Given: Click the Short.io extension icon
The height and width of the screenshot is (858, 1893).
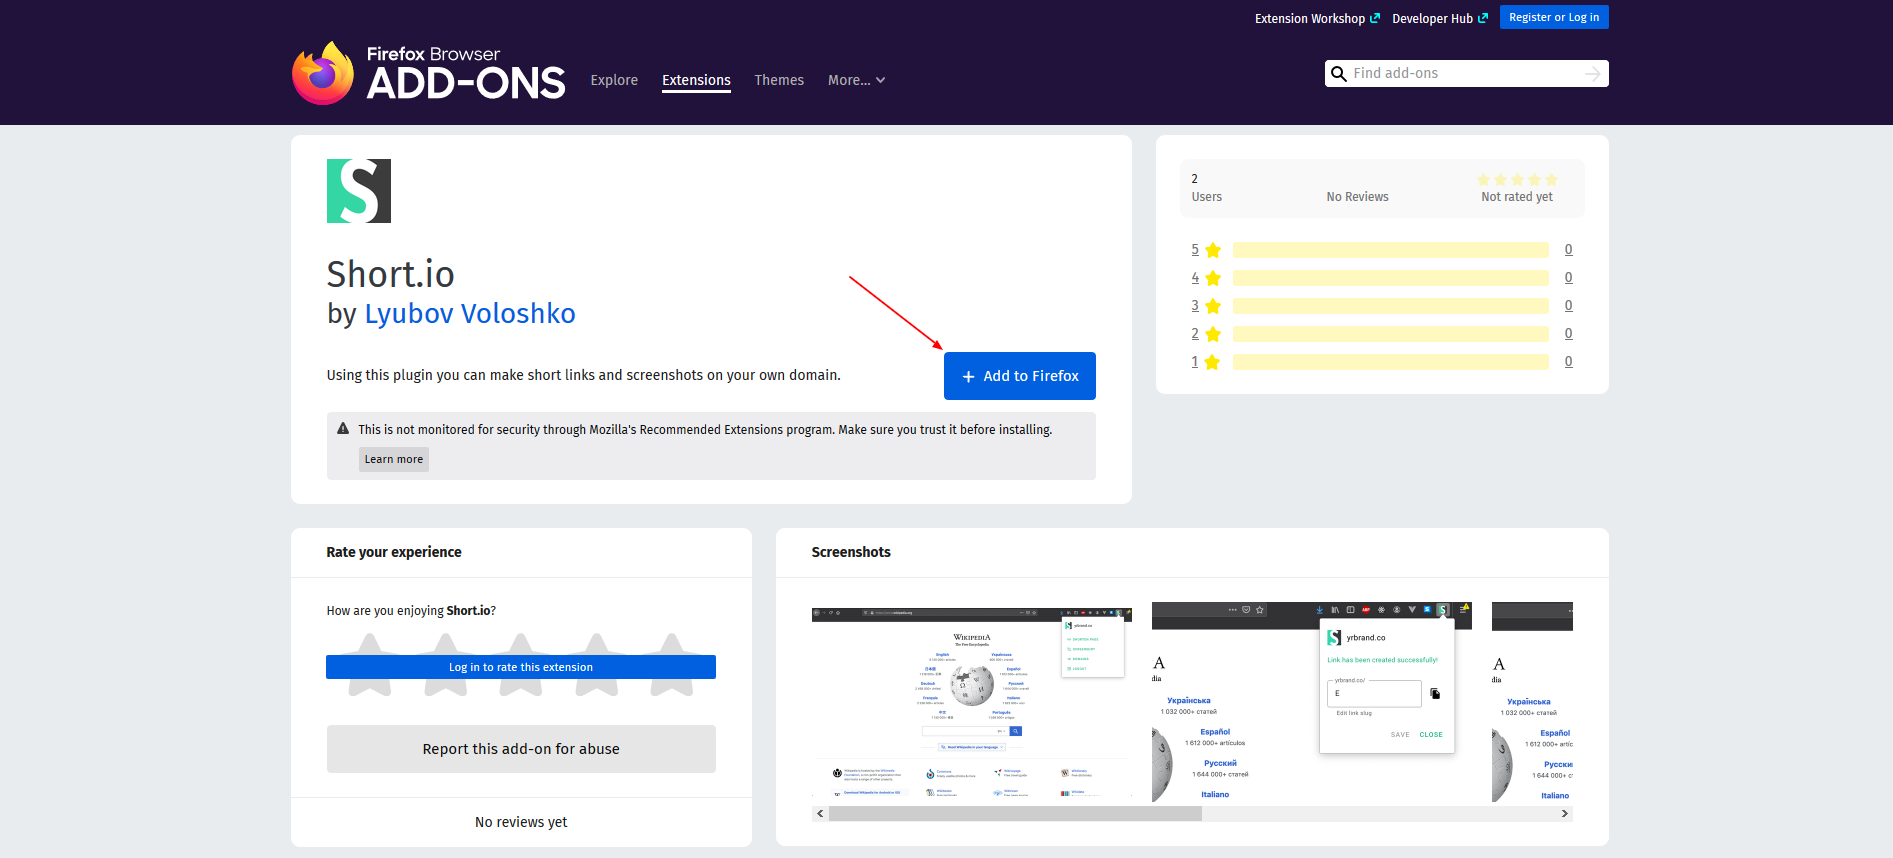Looking at the screenshot, I should pyautogui.click(x=358, y=191).
